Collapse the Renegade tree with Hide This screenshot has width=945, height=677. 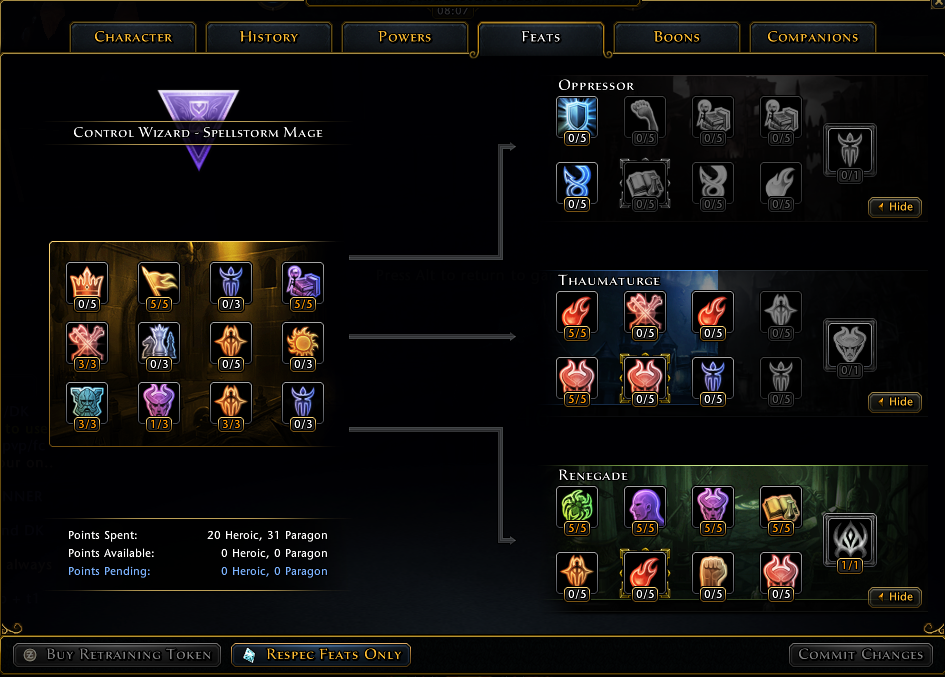point(895,597)
